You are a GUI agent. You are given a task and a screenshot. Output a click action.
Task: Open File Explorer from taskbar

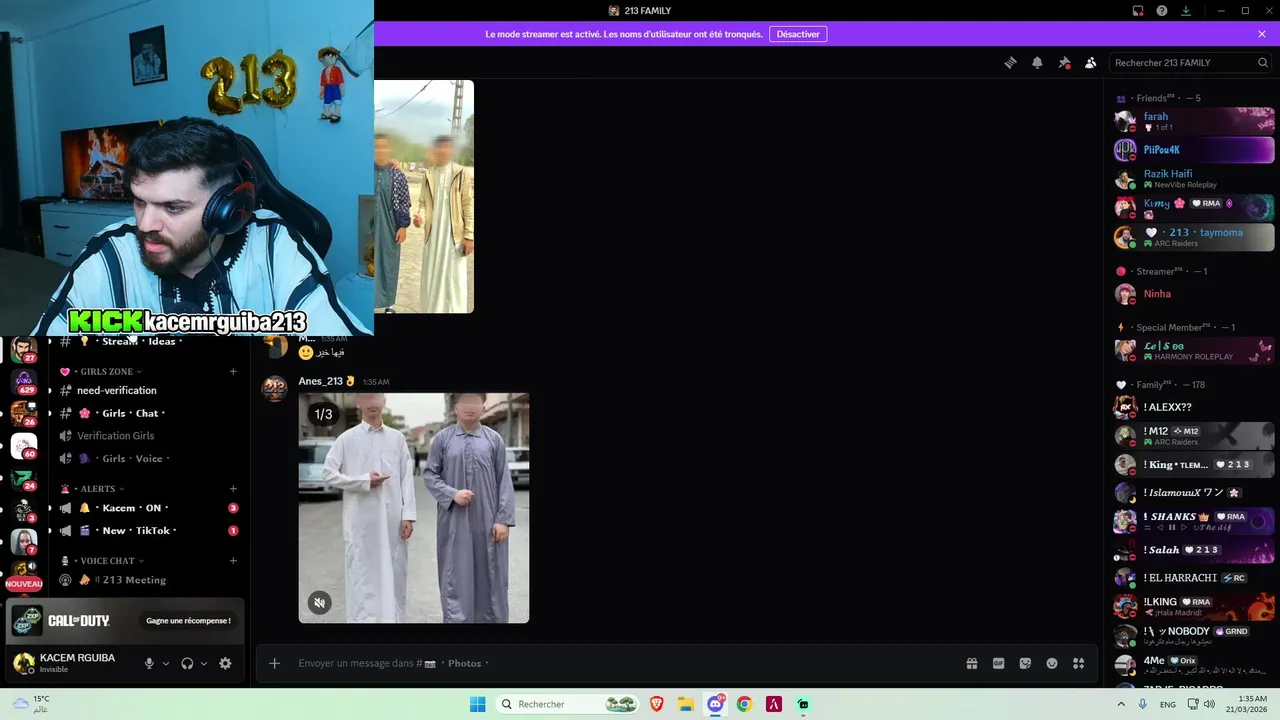(x=686, y=704)
